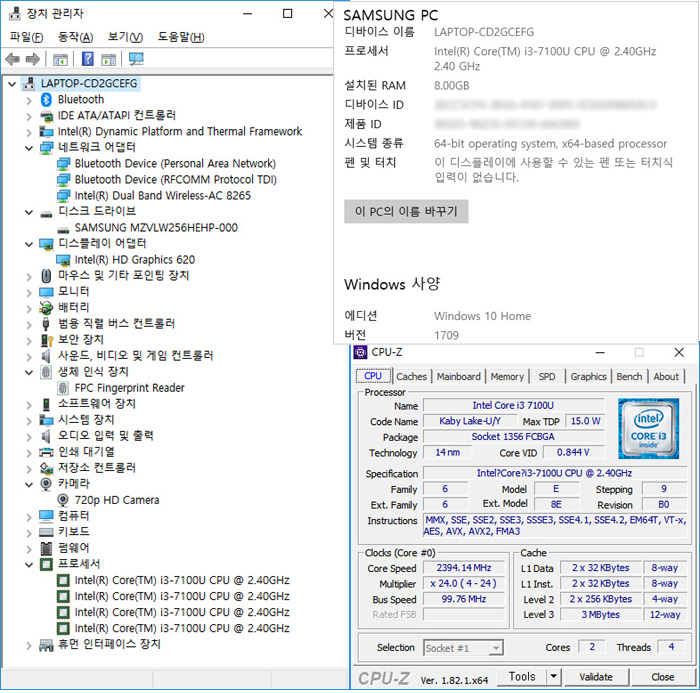Switch to the Caches tab in CPU-Z
This screenshot has width=700, height=693.
[x=411, y=376]
